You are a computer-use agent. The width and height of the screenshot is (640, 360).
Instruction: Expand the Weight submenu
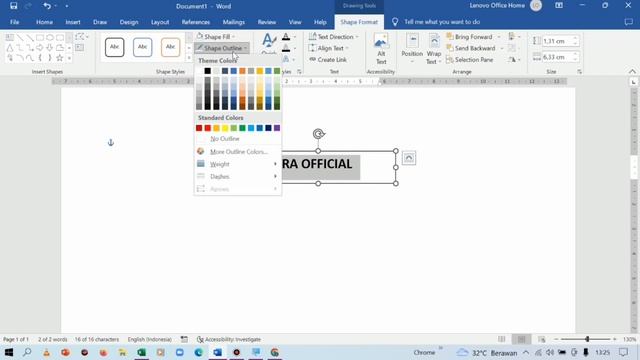[238, 164]
